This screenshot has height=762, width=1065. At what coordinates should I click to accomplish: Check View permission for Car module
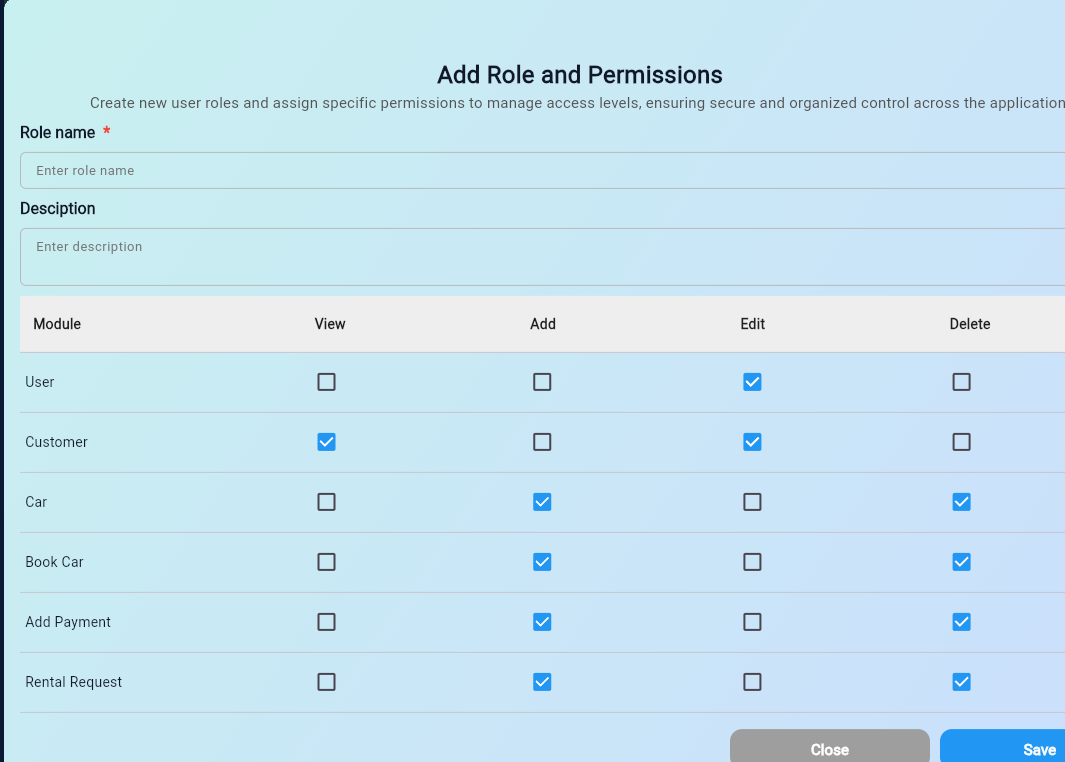326,502
